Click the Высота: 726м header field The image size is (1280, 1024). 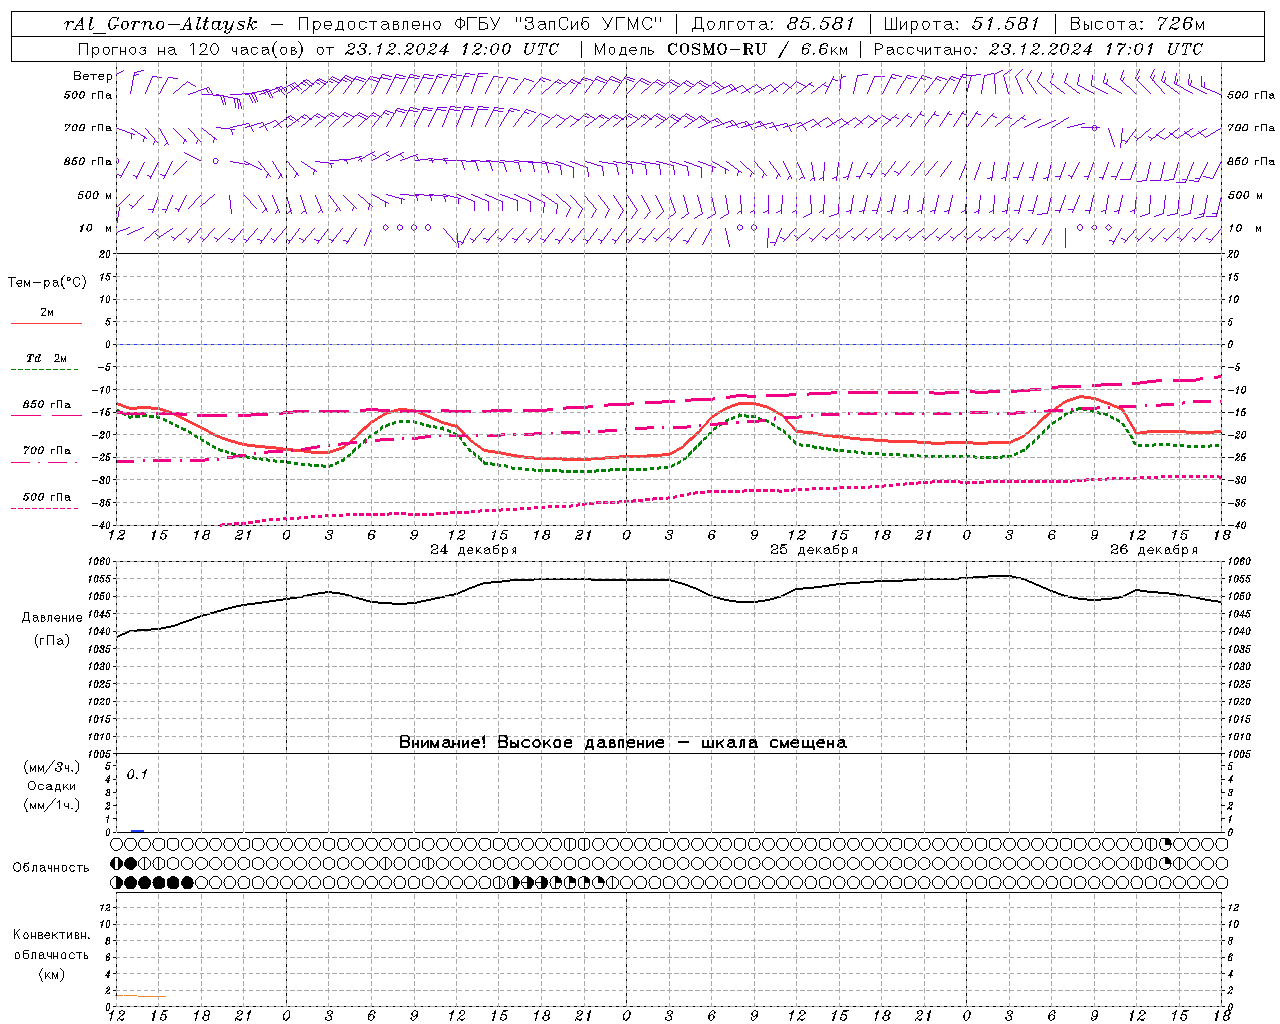click(1137, 24)
